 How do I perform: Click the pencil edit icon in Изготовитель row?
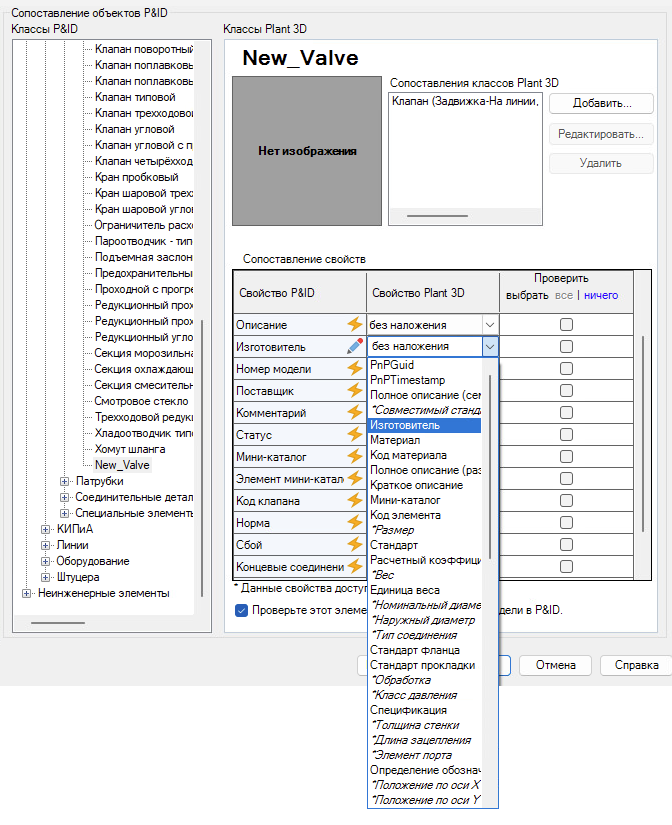(x=355, y=346)
